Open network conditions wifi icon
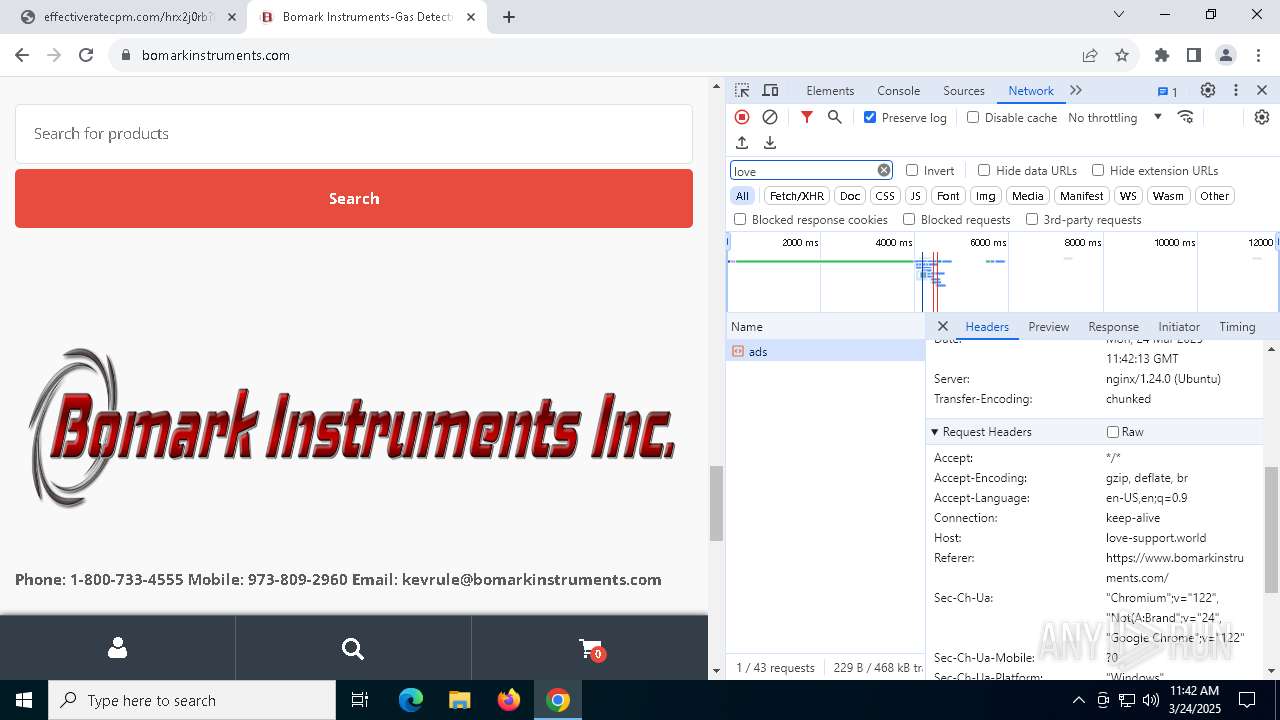The width and height of the screenshot is (1280, 720). (x=1186, y=117)
